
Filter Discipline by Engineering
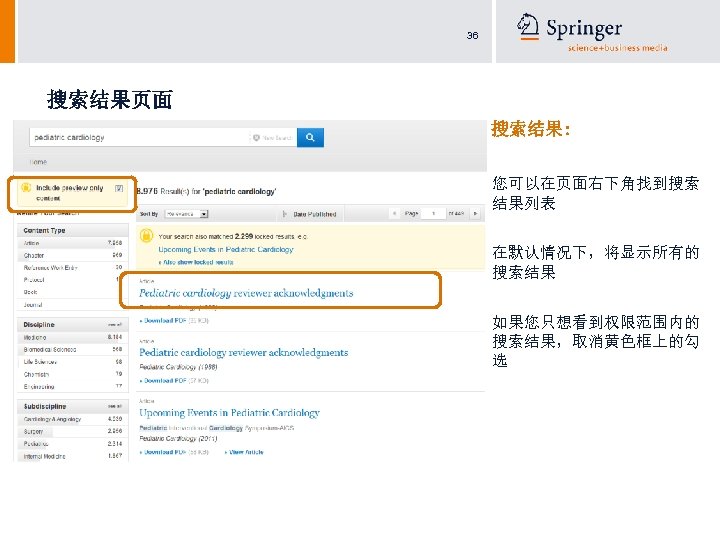click(73, 387)
